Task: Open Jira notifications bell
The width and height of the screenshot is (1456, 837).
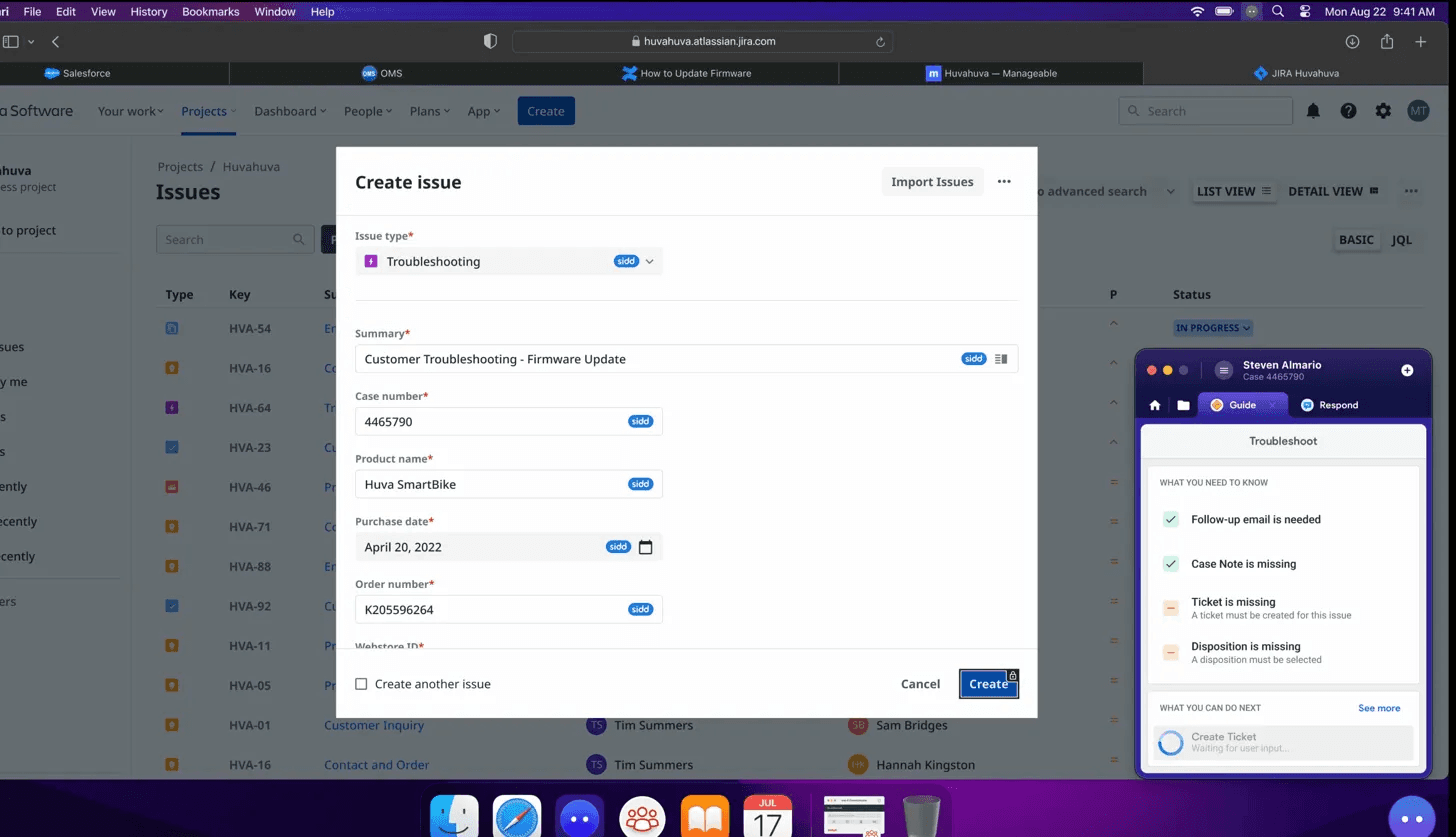Action: (x=1313, y=111)
